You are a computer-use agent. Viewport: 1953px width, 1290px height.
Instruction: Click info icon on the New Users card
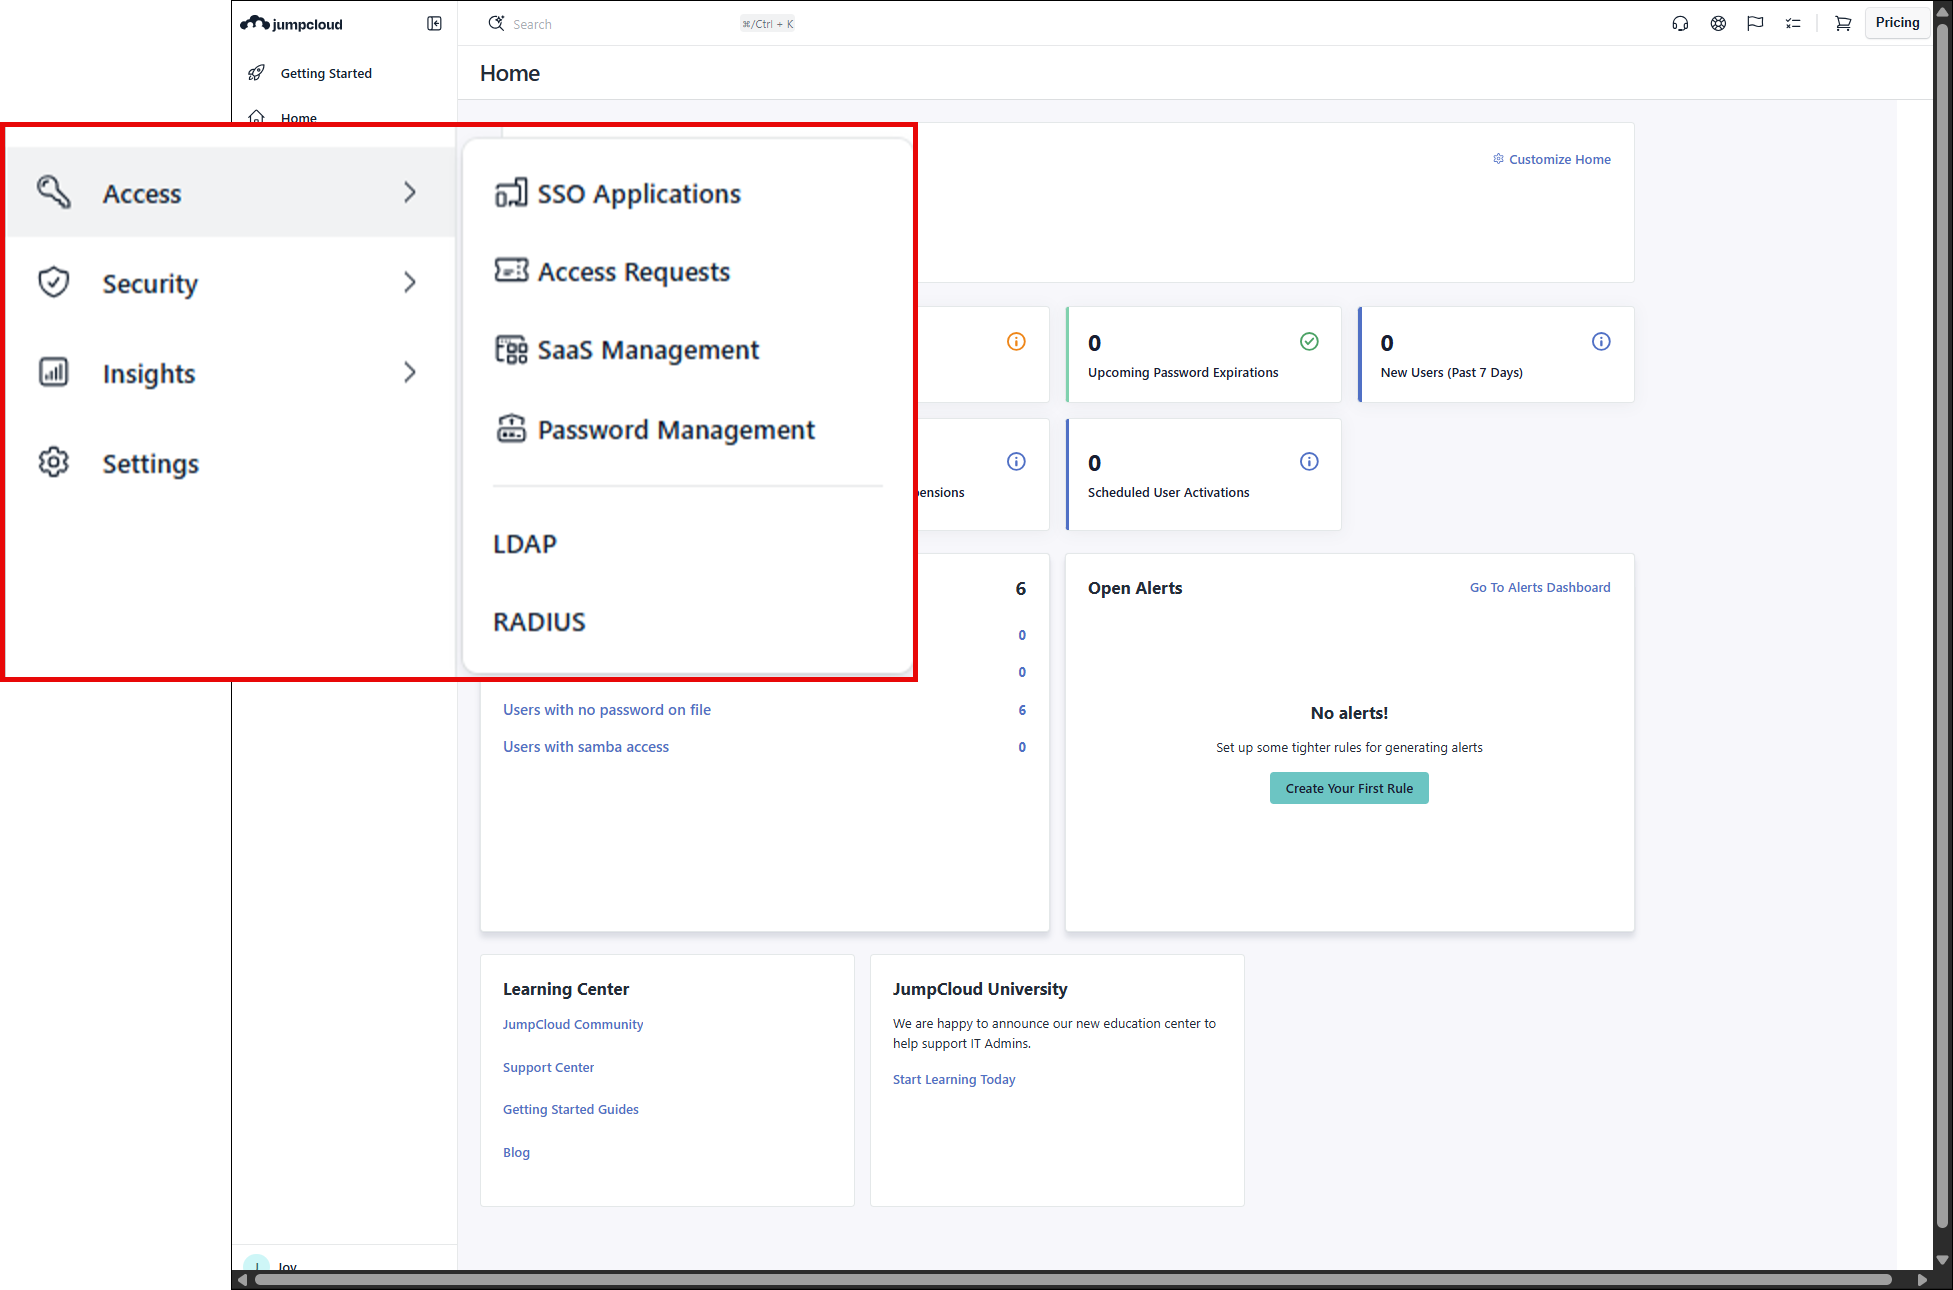tap(1601, 342)
